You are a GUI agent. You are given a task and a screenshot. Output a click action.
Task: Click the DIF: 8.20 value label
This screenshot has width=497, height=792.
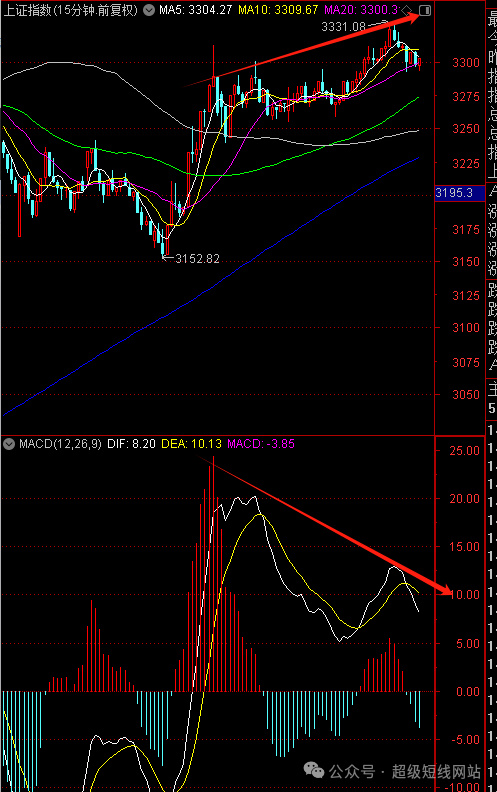(x=131, y=444)
